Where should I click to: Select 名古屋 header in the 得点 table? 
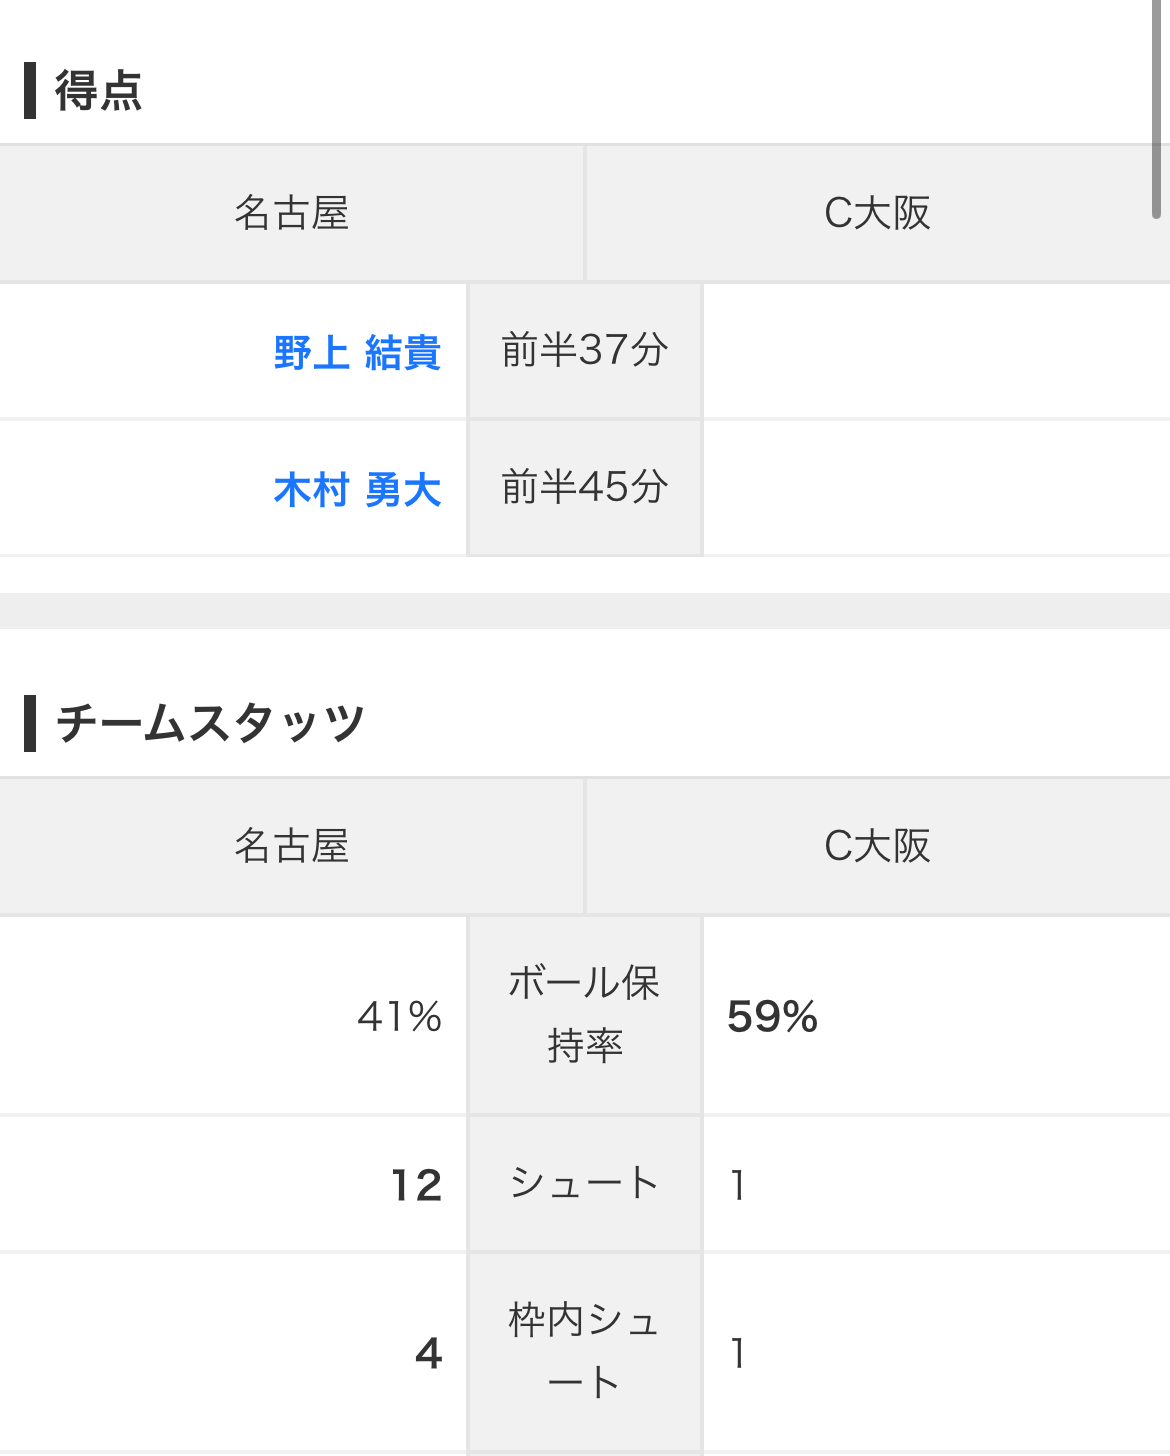(291, 213)
